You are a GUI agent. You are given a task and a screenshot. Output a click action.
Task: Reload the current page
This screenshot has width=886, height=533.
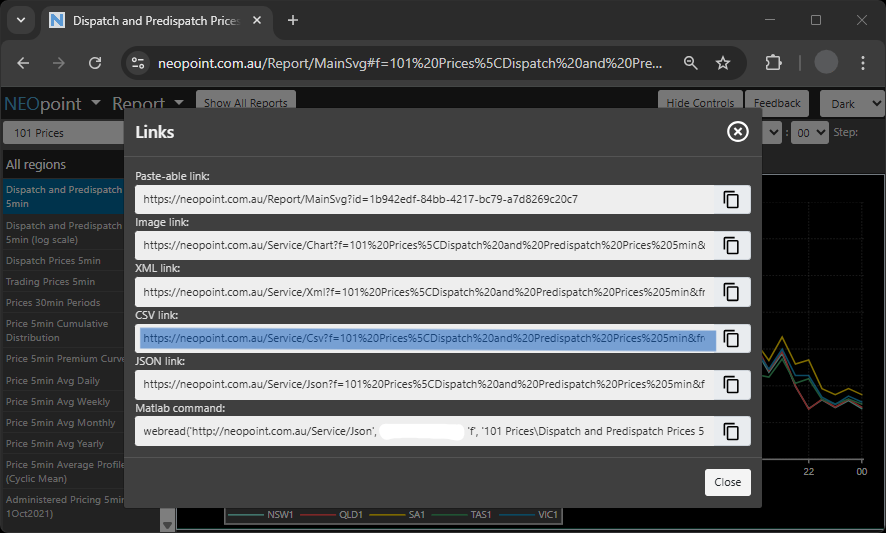95,63
